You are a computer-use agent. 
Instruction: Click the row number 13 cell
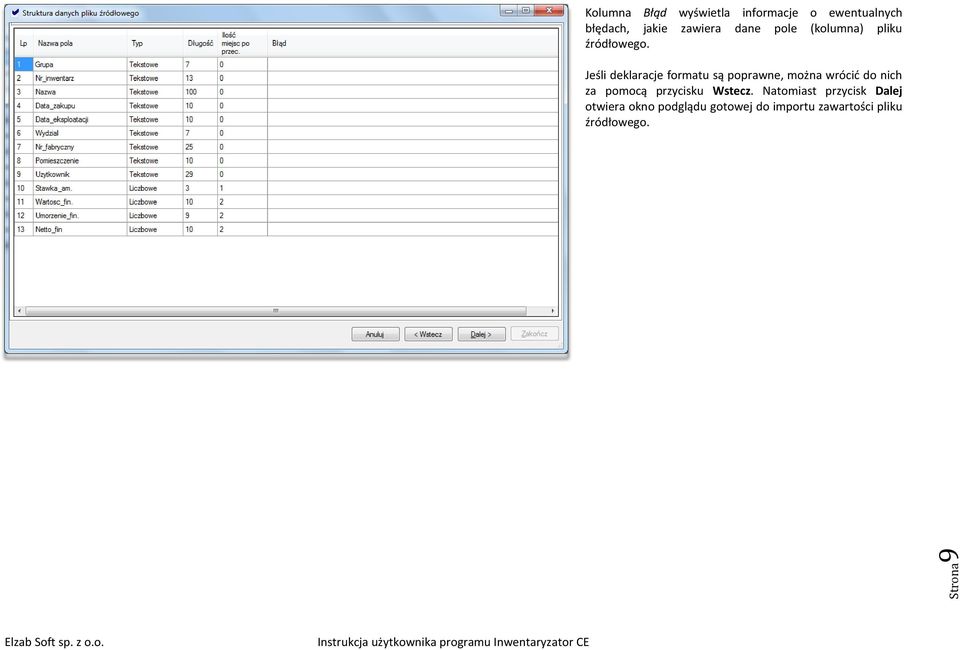click(x=24, y=230)
